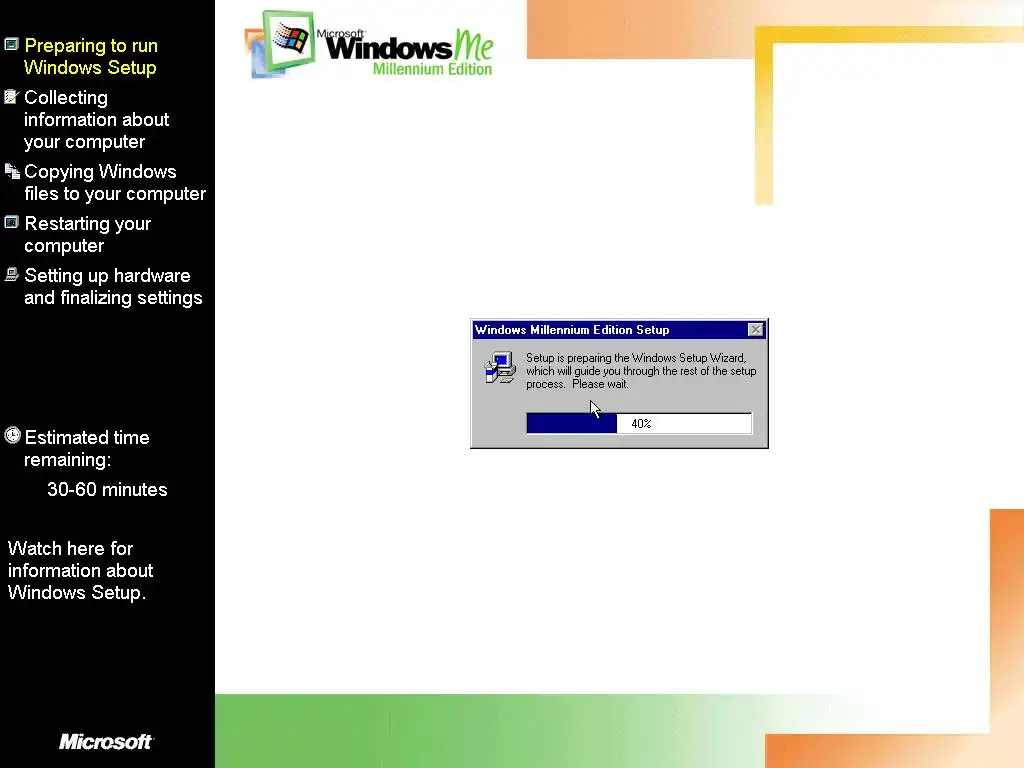
Task: Click the 'Watch here for information' text
Action: tap(80, 570)
